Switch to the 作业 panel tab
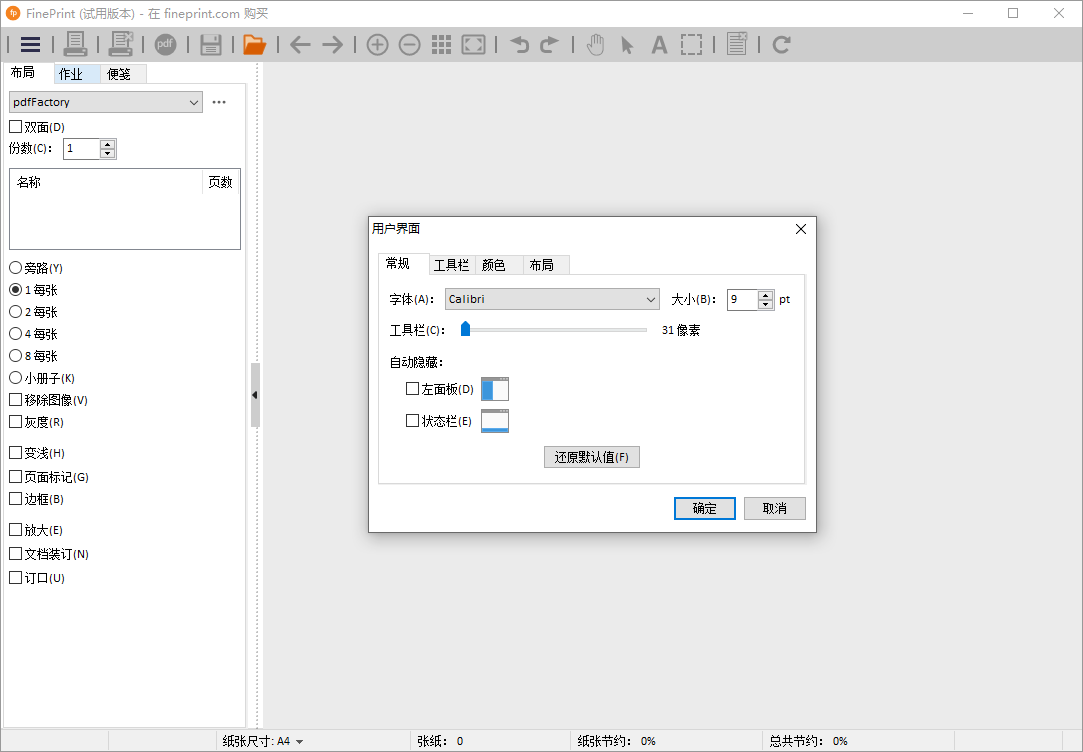Image resolution: width=1083 pixels, height=752 pixels. coord(70,72)
